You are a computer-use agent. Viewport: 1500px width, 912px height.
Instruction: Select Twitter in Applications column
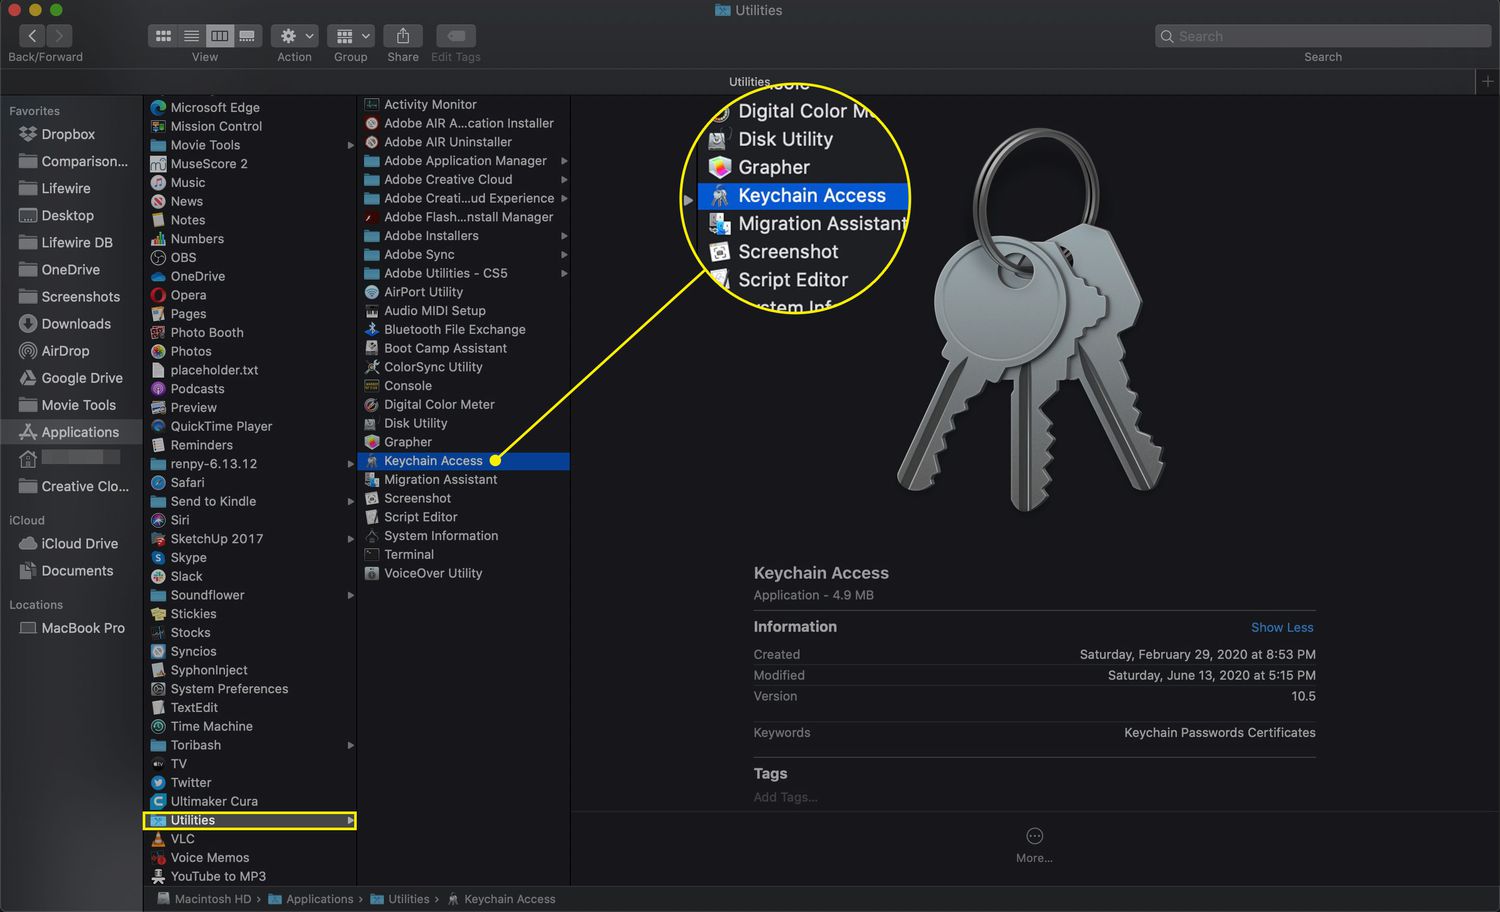click(x=191, y=783)
